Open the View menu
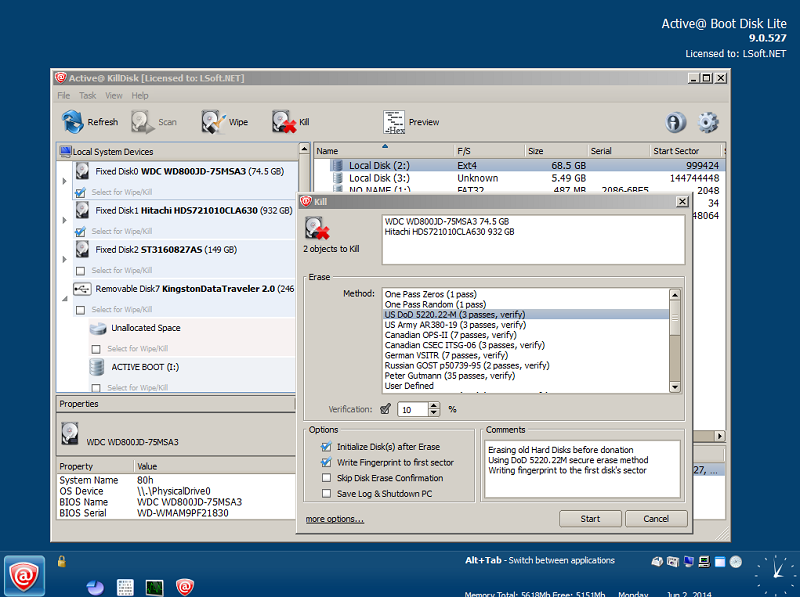The image size is (800, 597). [114, 95]
